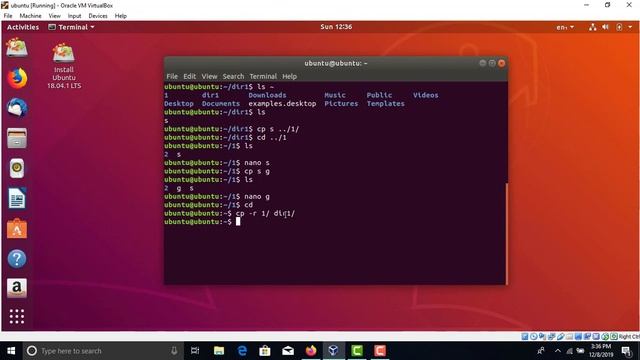Open Windows Start menu

coord(11,351)
